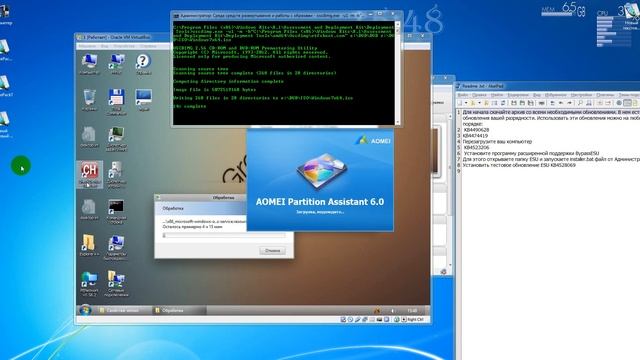
Task: Open the Избранное menu in AkelPad
Action: [x=556, y=95]
